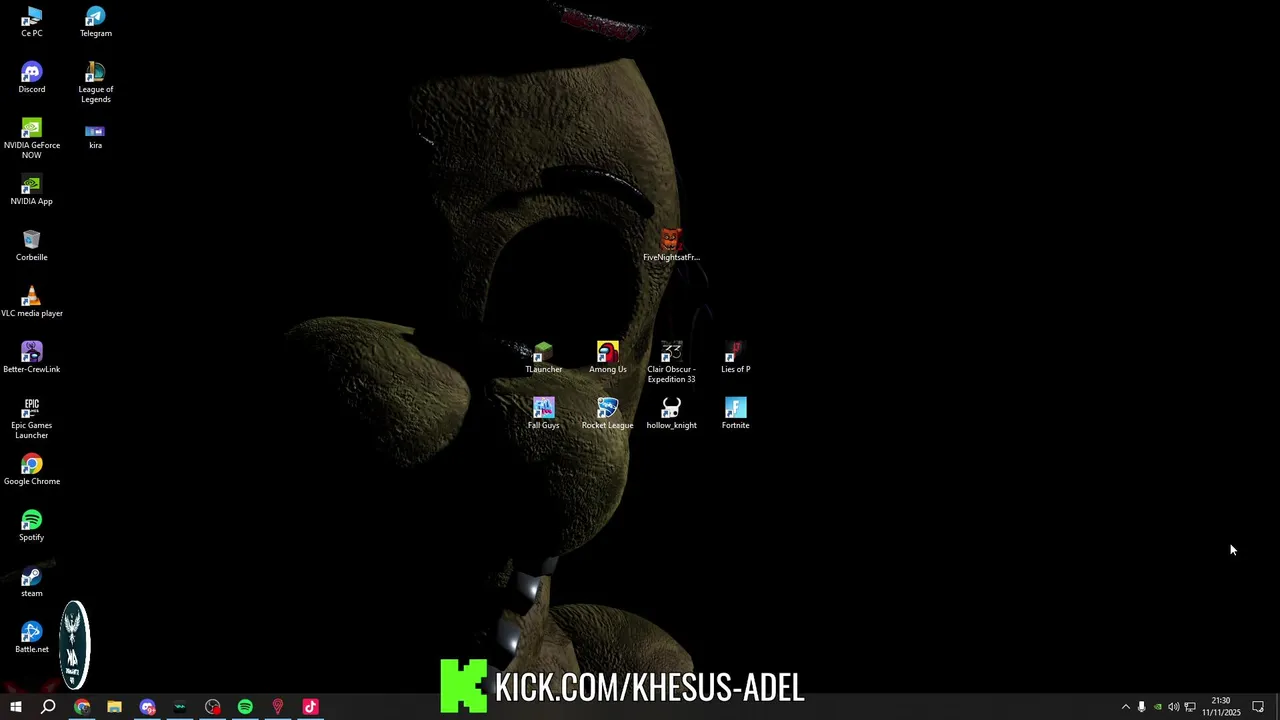Screen dimensions: 1280x720
Task: Select the Spotify desktop shortcut
Action: click(32, 526)
